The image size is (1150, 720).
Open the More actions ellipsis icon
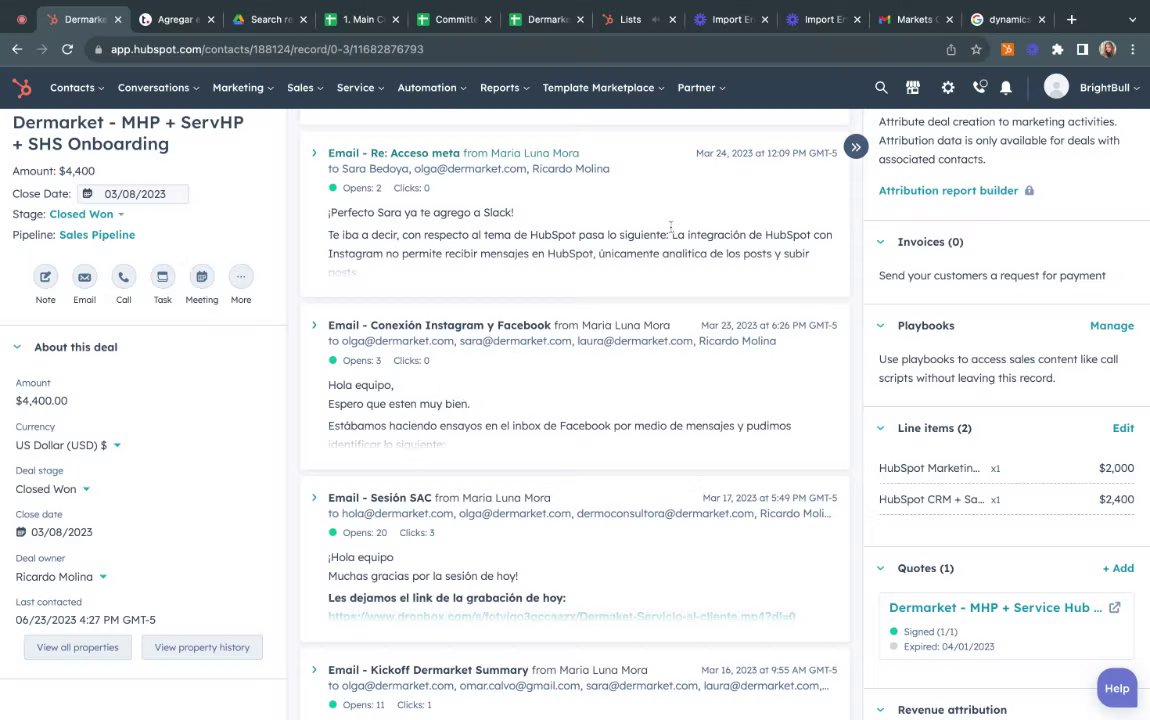coord(241,276)
